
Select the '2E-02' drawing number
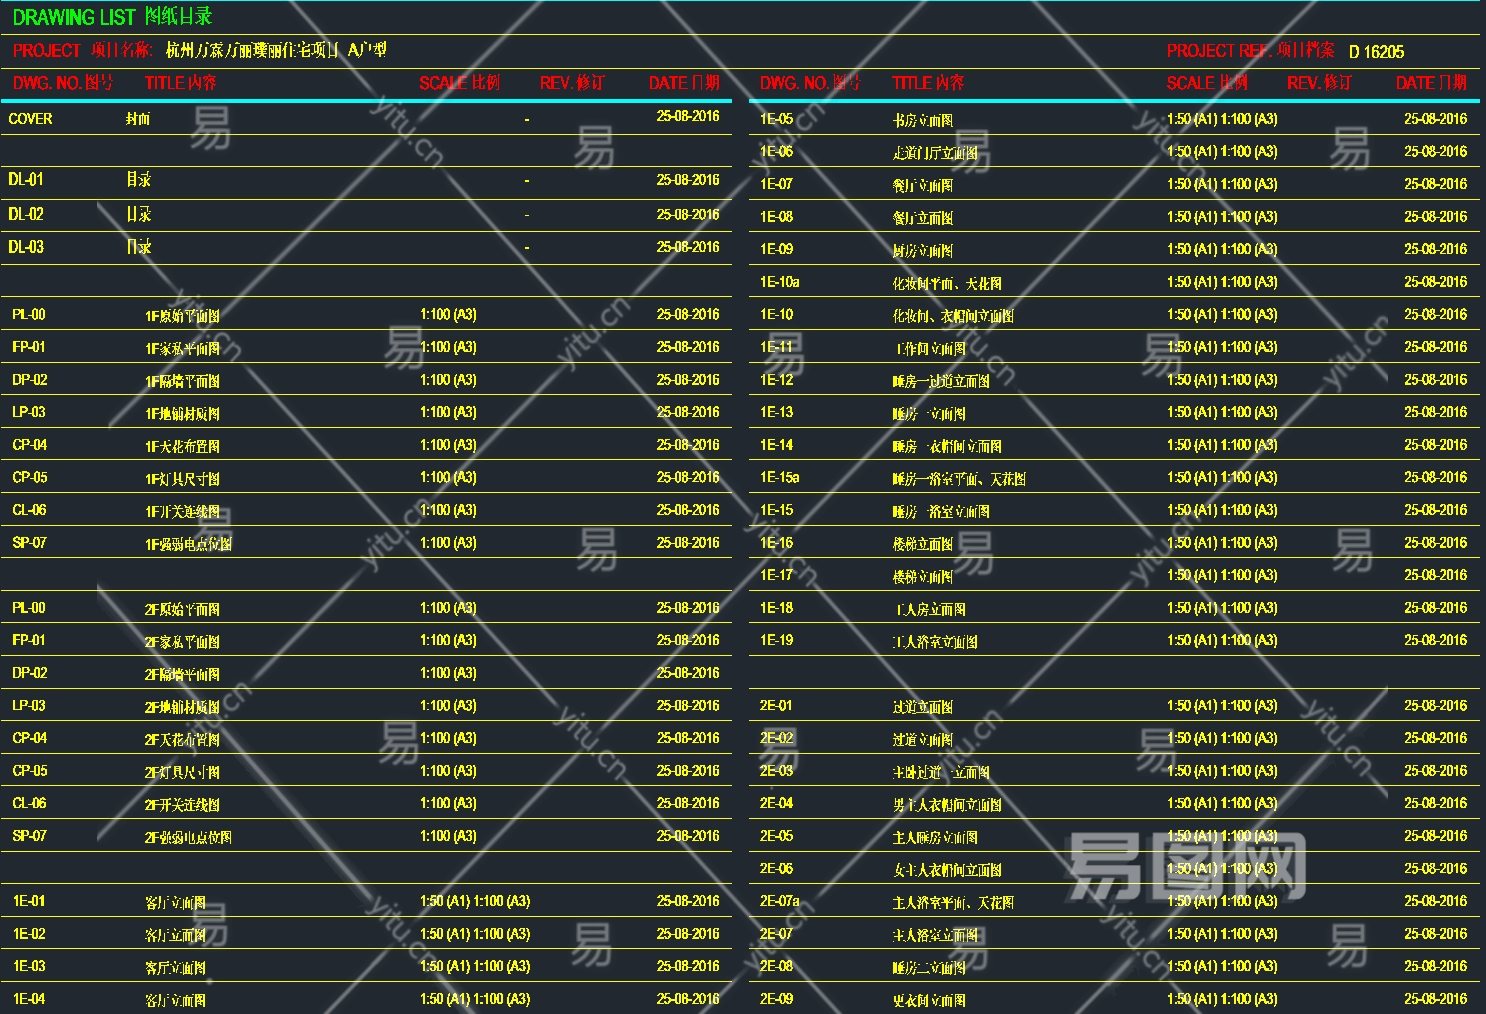tap(776, 738)
